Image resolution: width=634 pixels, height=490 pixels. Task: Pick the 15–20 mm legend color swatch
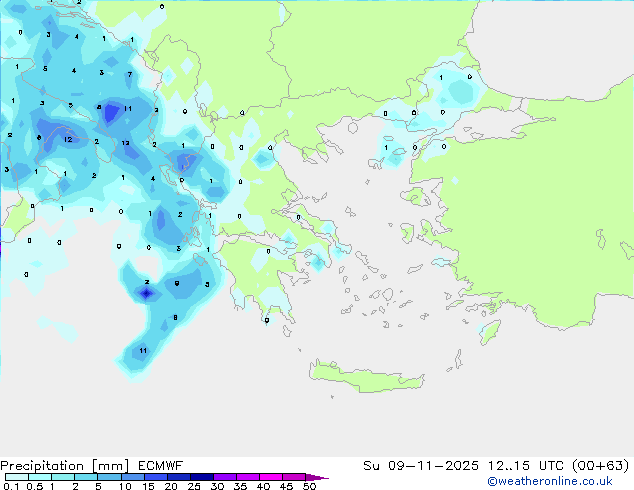click(x=155, y=477)
